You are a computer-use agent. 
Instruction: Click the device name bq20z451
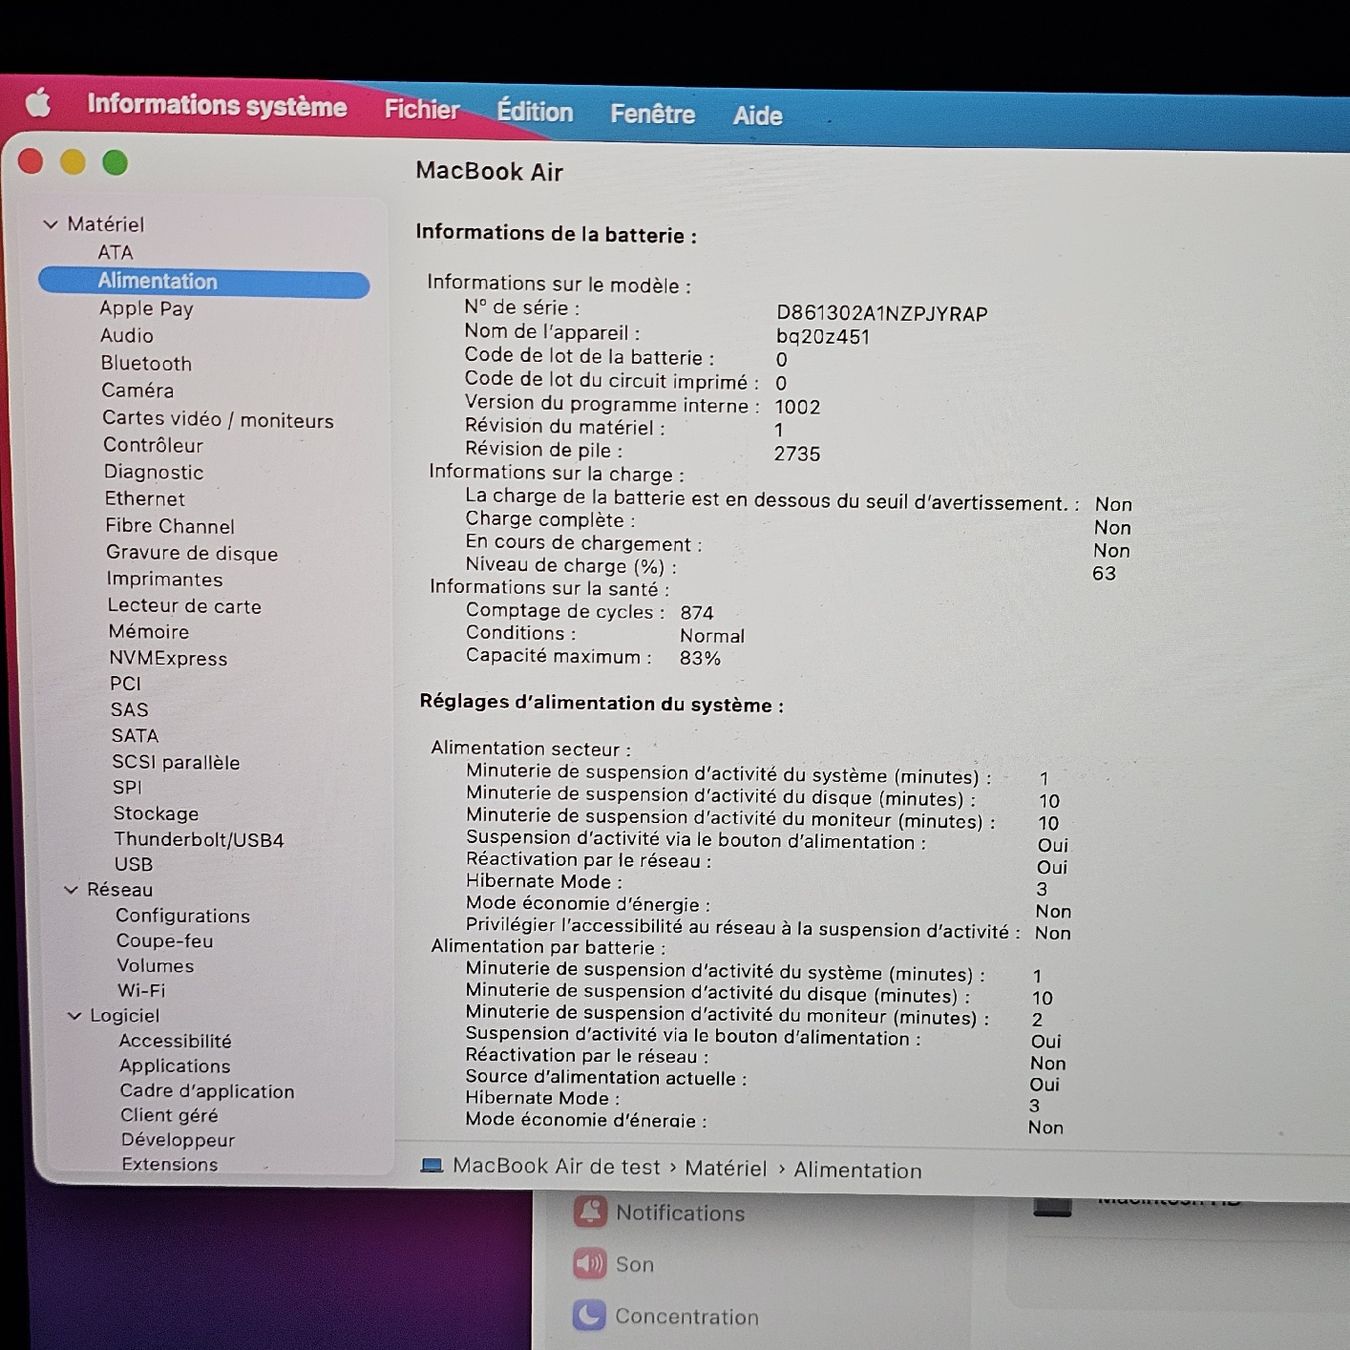point(823,337)
